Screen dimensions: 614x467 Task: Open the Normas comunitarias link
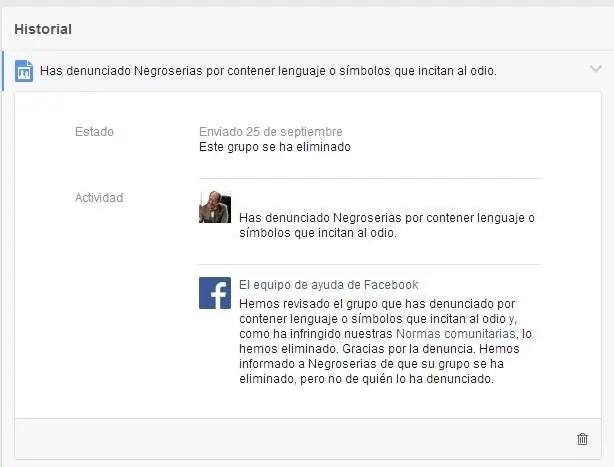tap(455, 334)
